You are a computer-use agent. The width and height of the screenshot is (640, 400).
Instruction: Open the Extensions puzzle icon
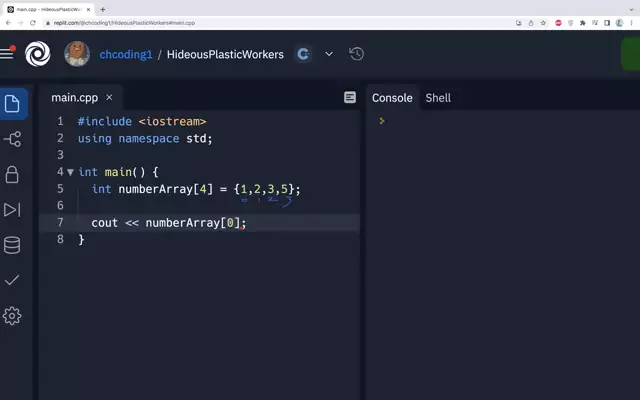pyautogui.click(x=583, y=23)
